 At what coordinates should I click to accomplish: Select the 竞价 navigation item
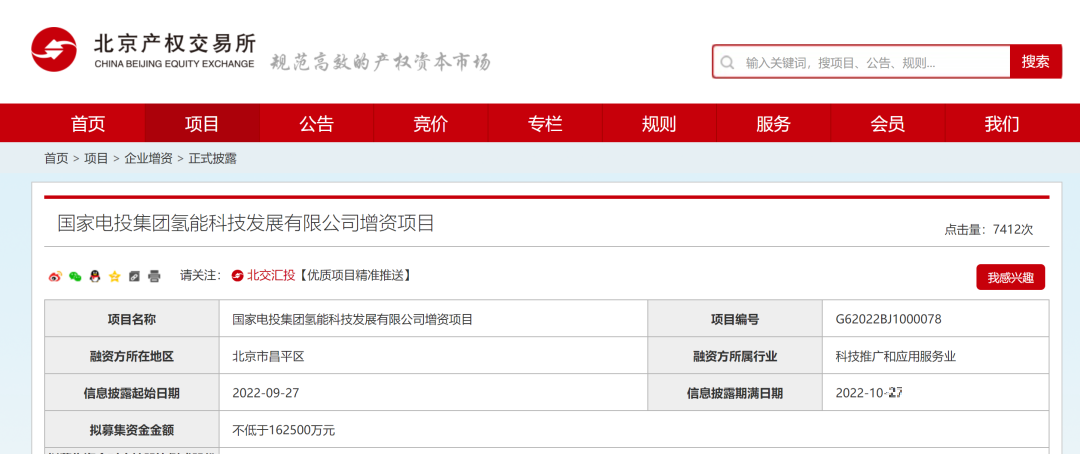431,124
